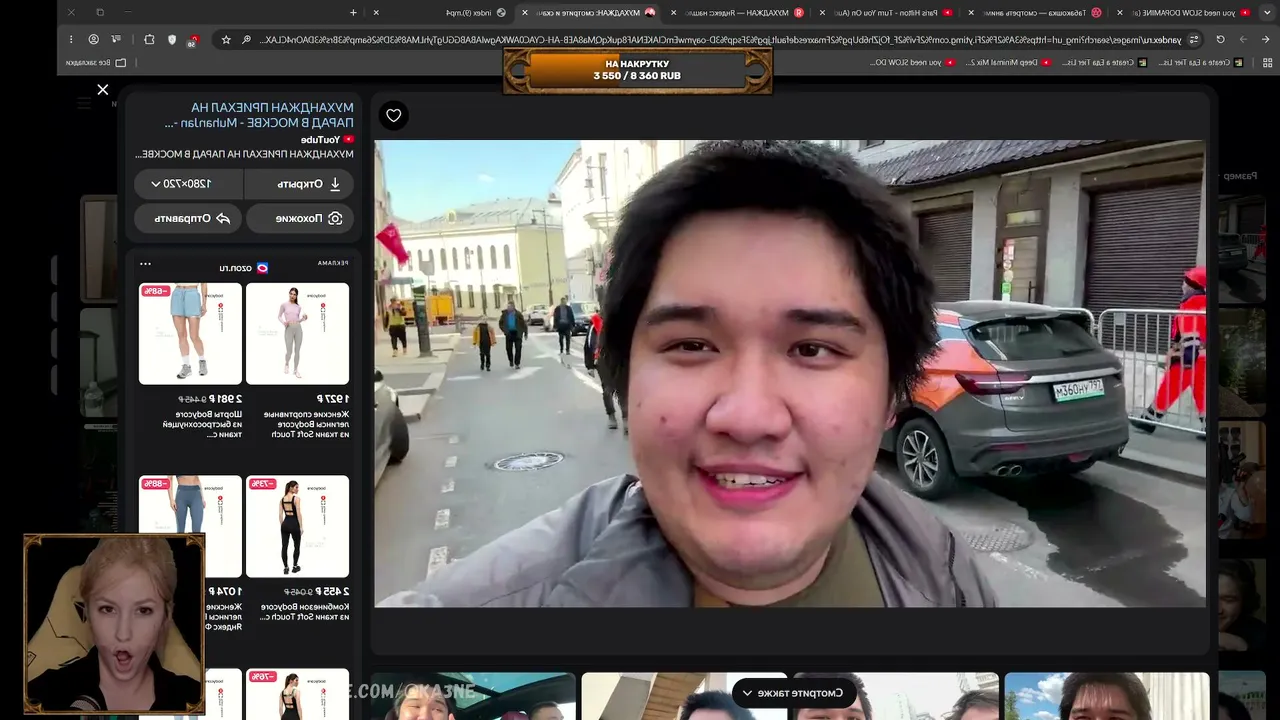
Task: Click the 'Открыть' button
Action: click(300, 184)
